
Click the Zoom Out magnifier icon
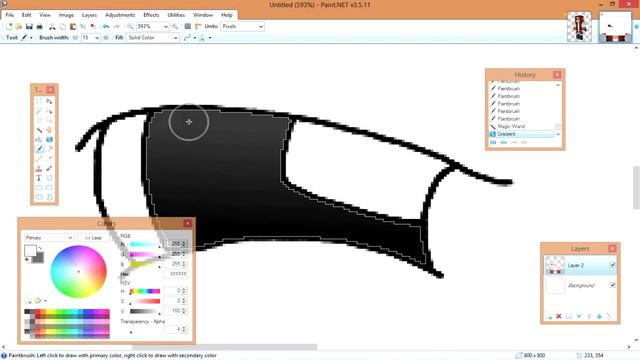point(130,27)
